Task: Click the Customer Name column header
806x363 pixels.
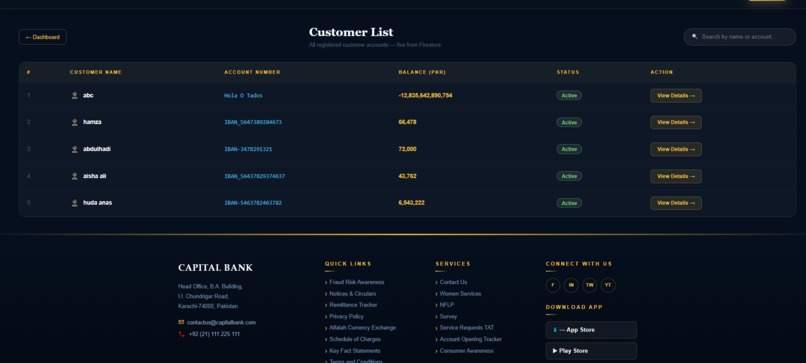Action: (x=96, y=72)
